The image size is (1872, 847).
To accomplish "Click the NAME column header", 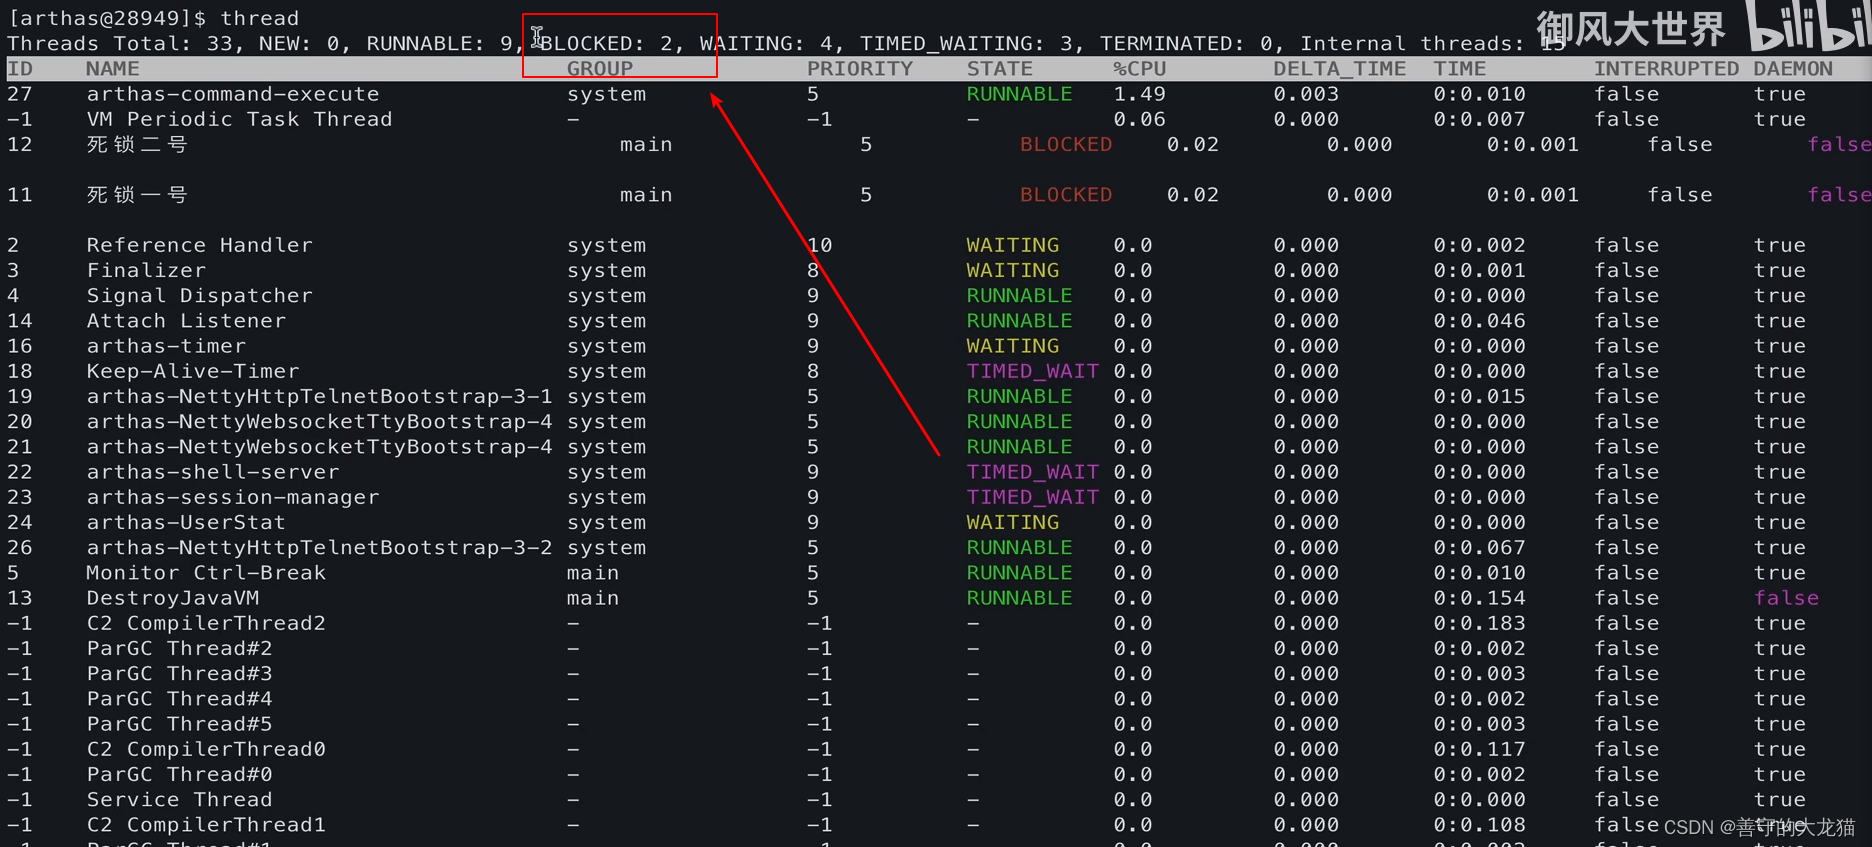I will point(113,68).
